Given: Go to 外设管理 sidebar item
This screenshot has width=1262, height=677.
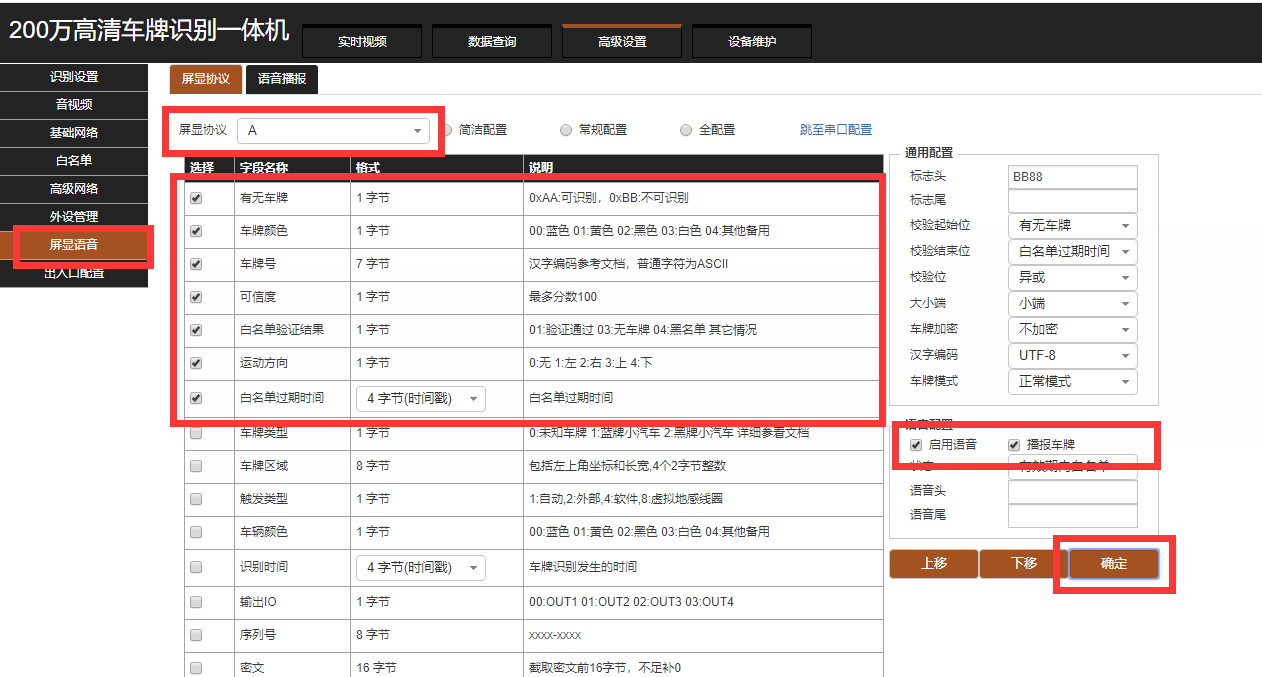Looking at the screenshot, I should tap(74, 216).
